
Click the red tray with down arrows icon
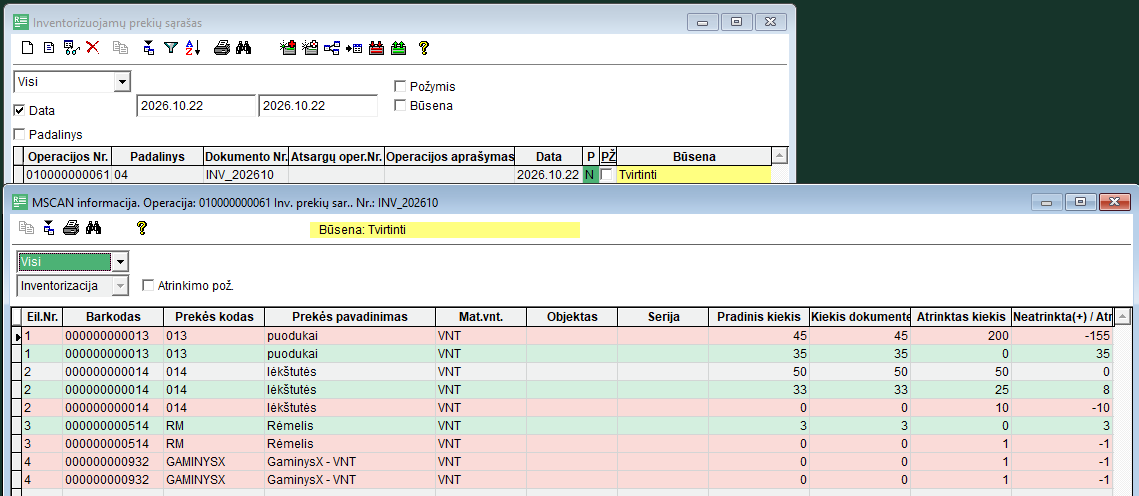coord(376,48)
